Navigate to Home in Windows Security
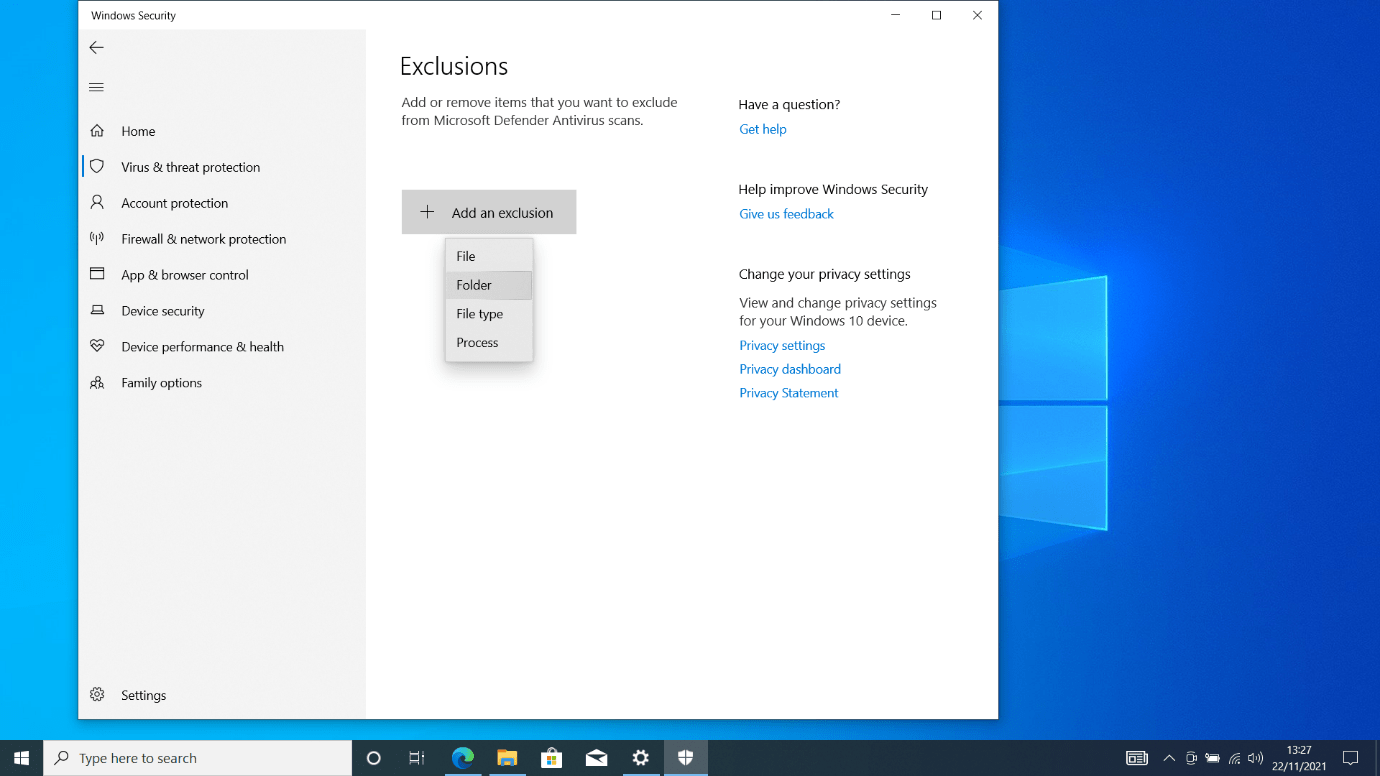 tap(137, 131)
